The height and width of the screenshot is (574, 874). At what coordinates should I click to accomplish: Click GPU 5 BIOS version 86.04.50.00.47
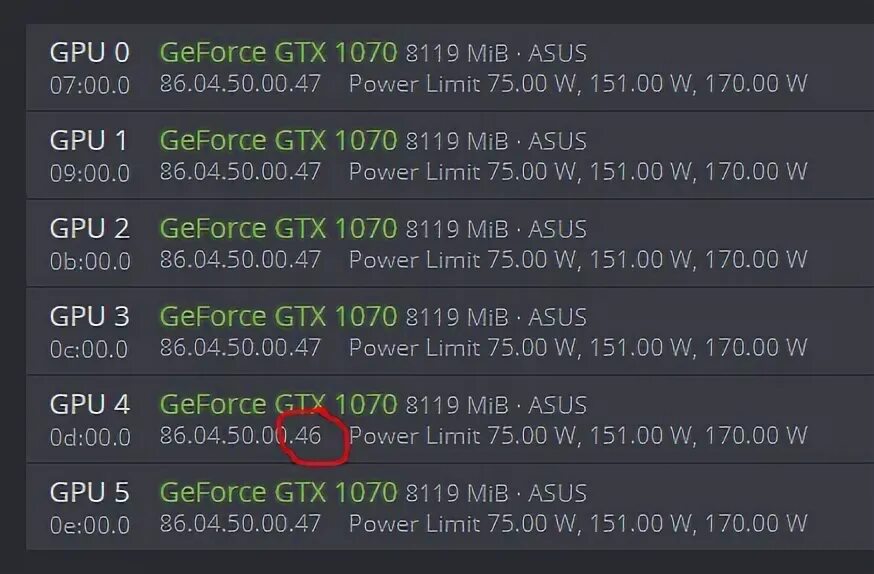(x=240, y=523)
